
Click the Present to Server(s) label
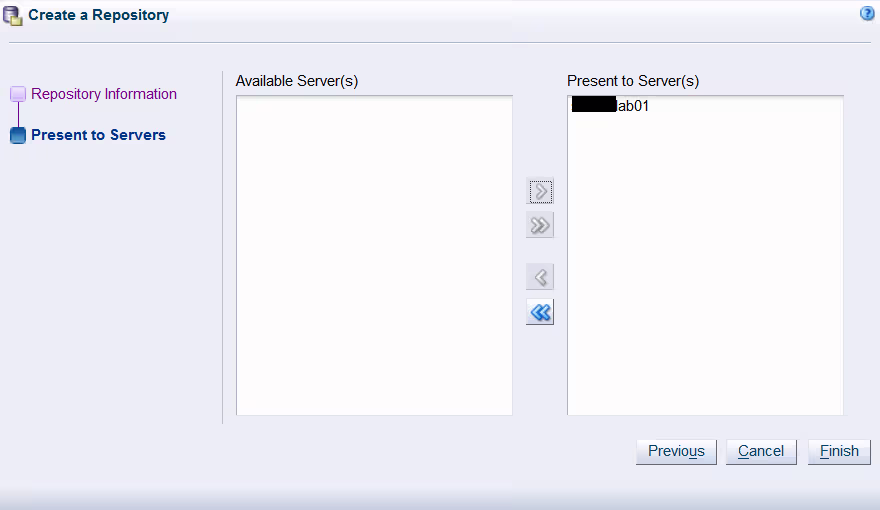(x=633, y=81)
